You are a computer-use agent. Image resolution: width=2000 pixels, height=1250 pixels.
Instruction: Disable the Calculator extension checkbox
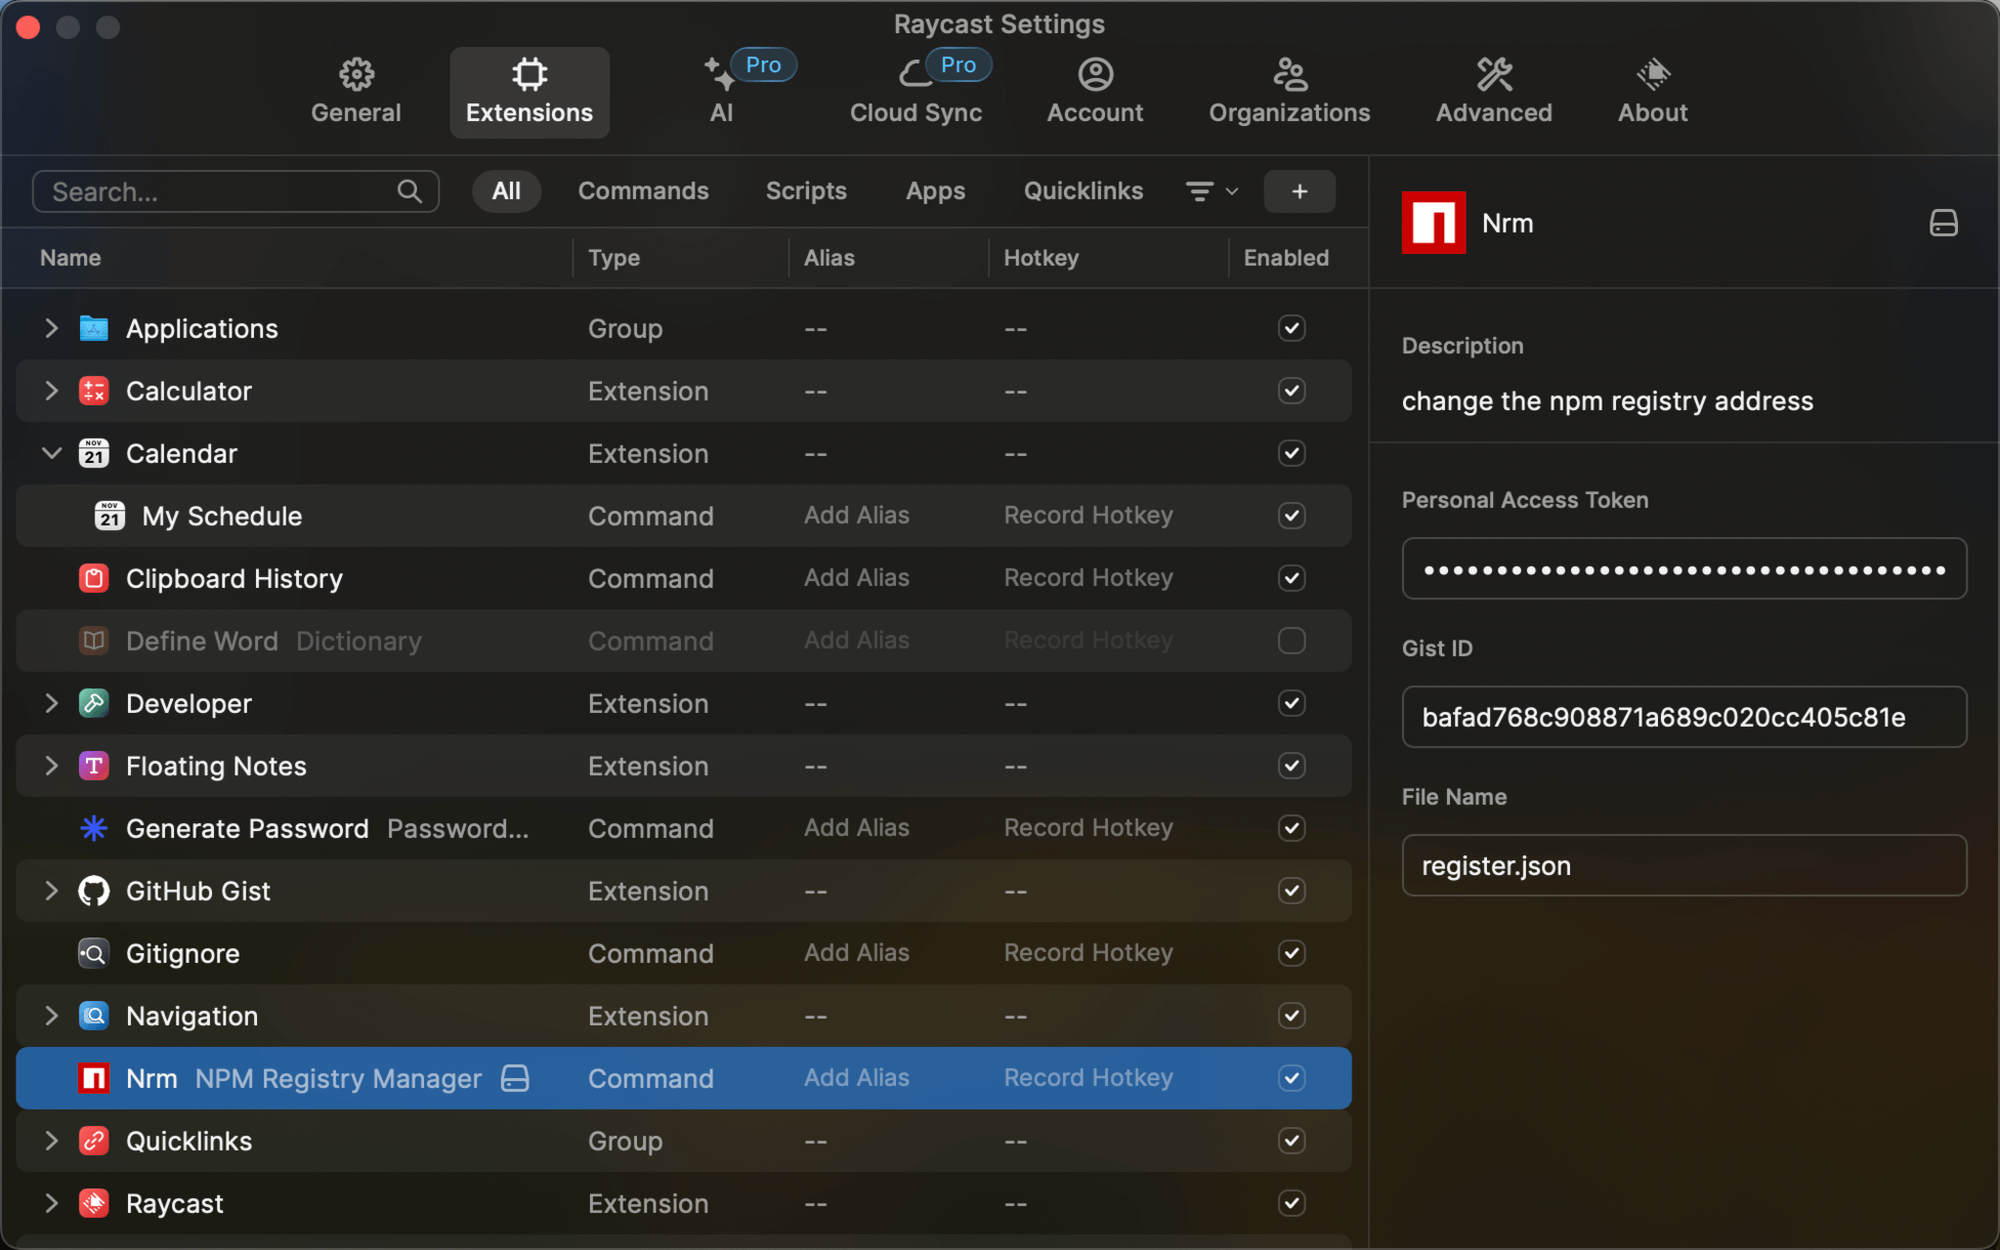point(1291,391)
